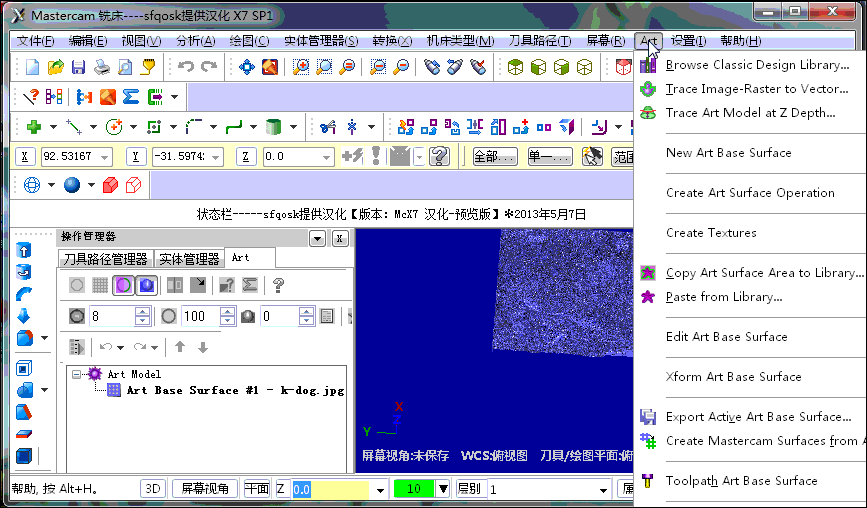Open the level 层别 dropdown in status bar
The height and width of the screenshot is (508, 867).
[603, 490]
